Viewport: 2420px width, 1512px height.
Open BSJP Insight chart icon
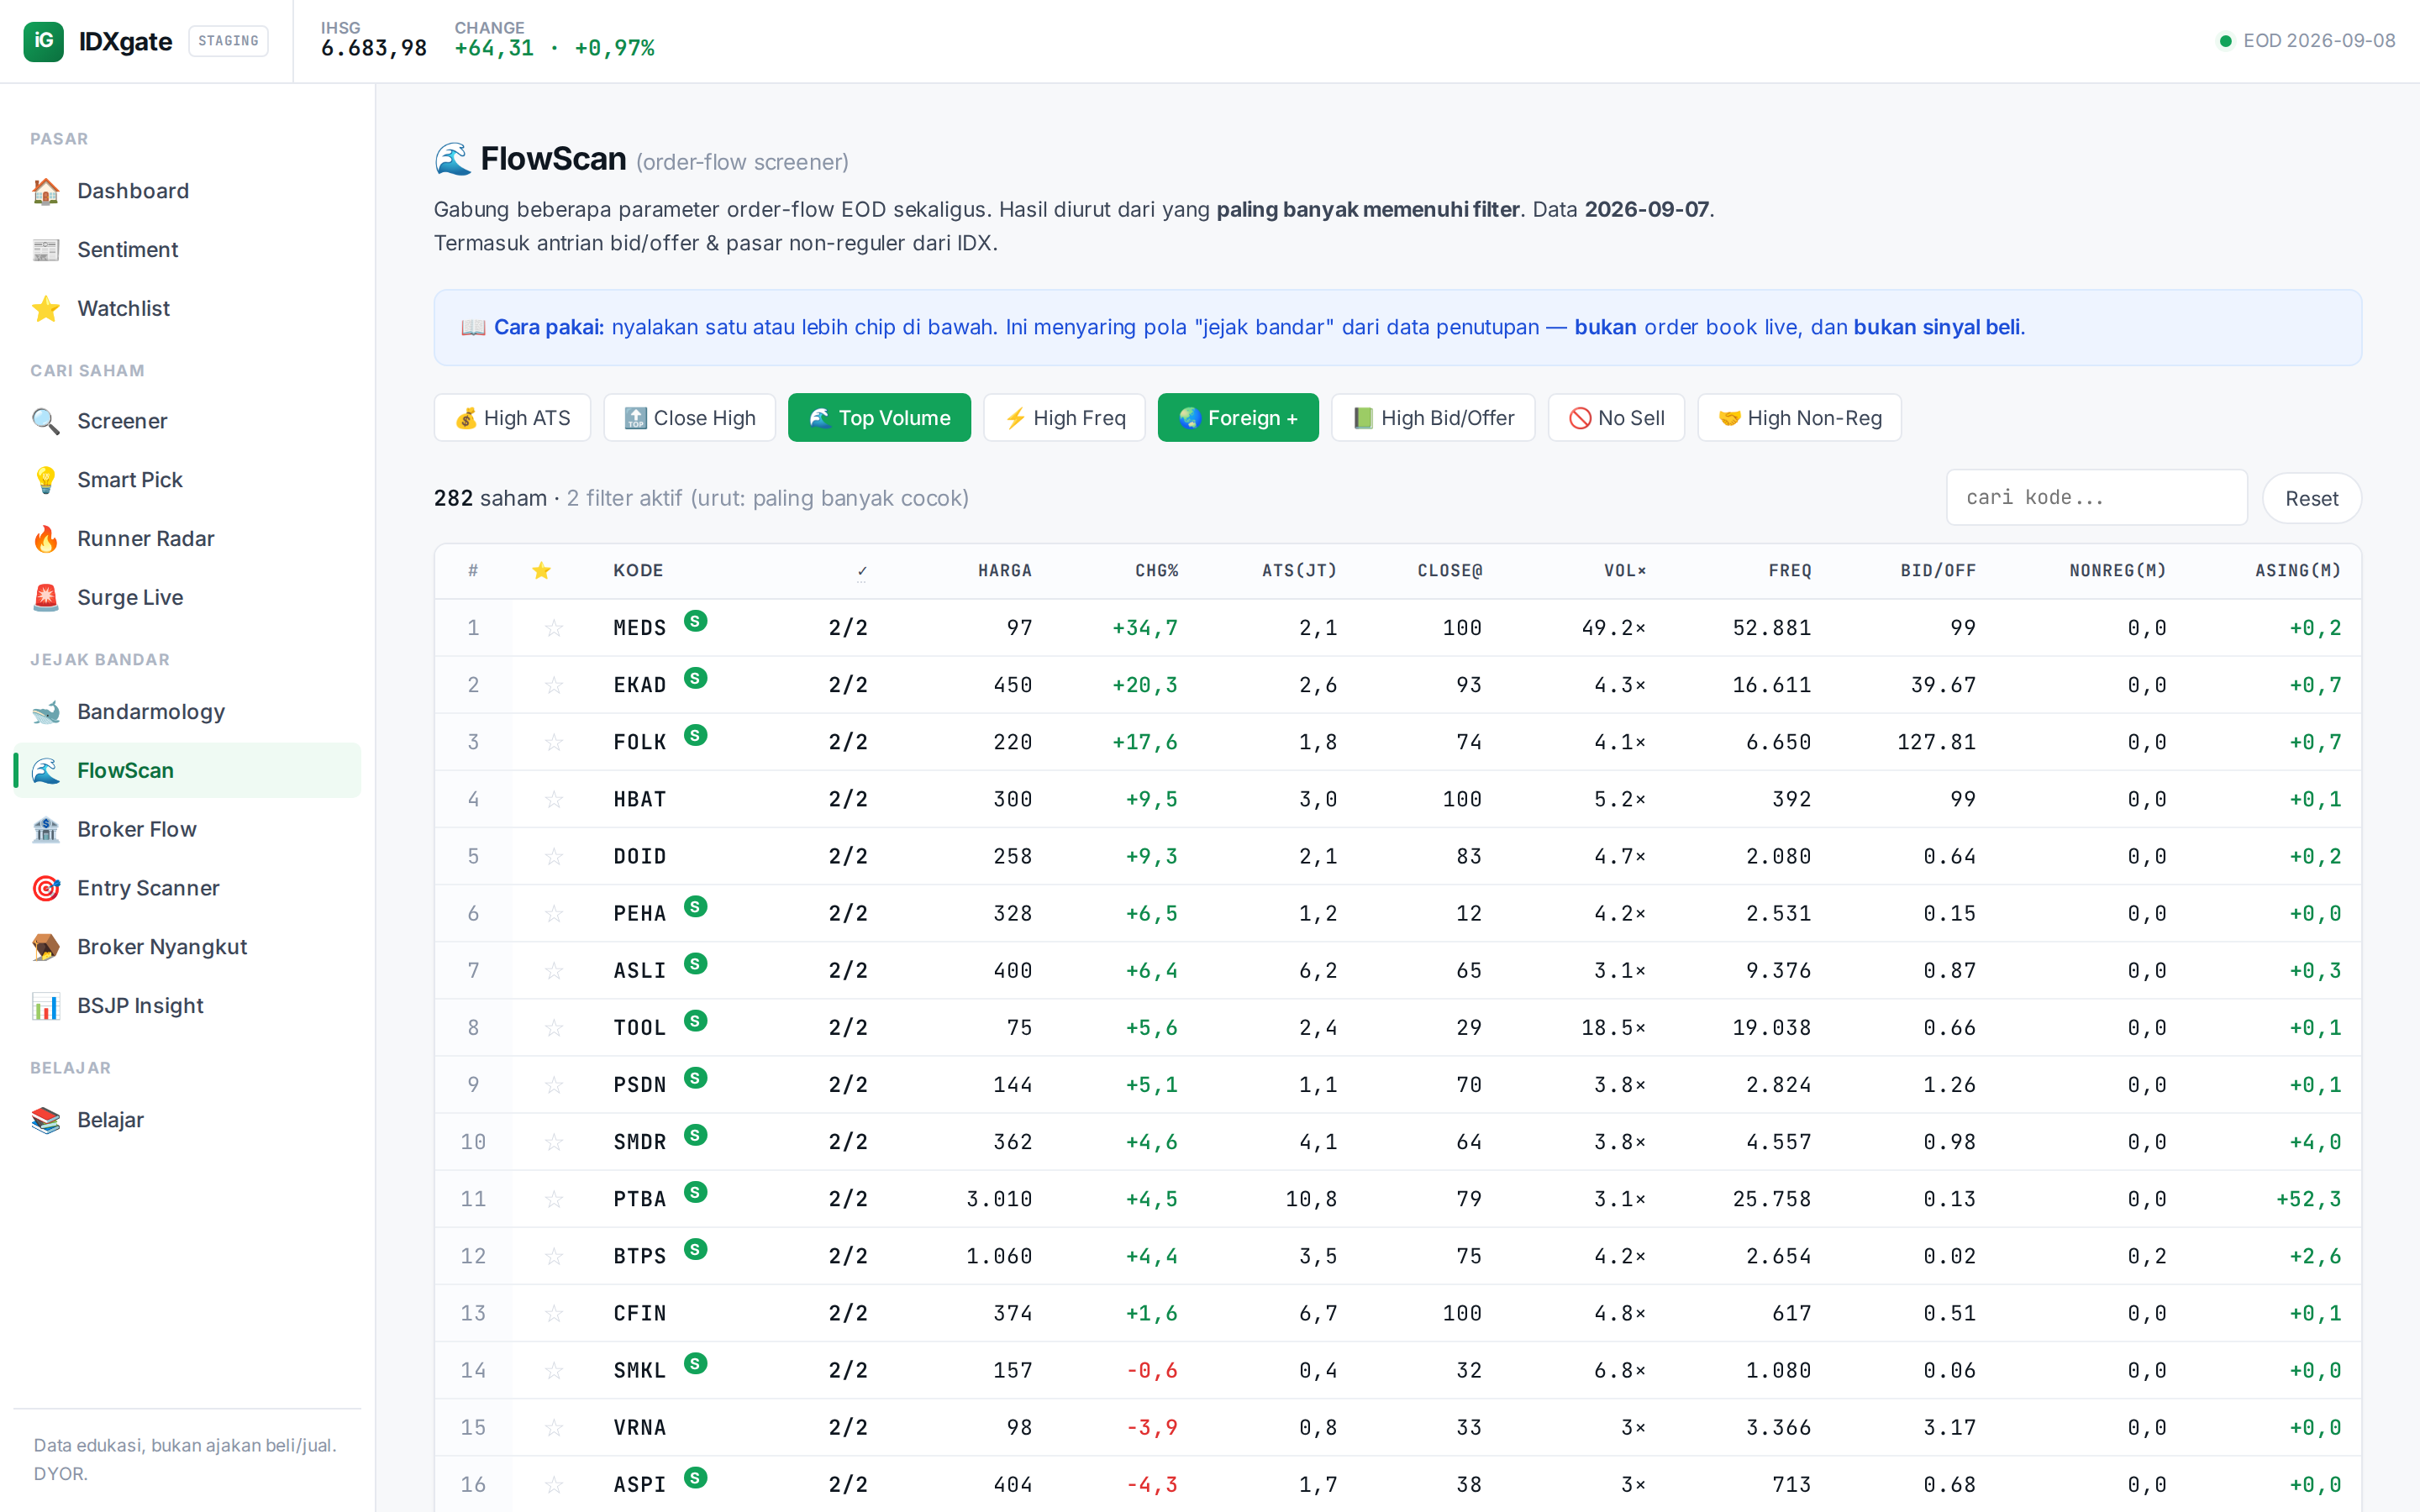pyautogui.click(x=46, y=1006)
